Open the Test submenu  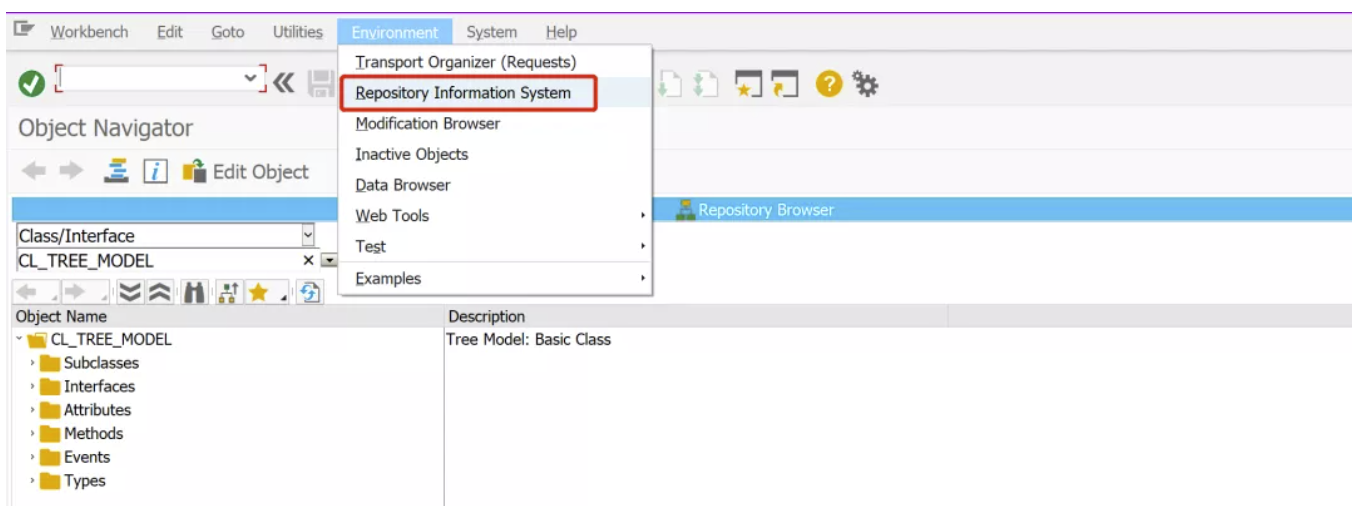pos(496,247)
